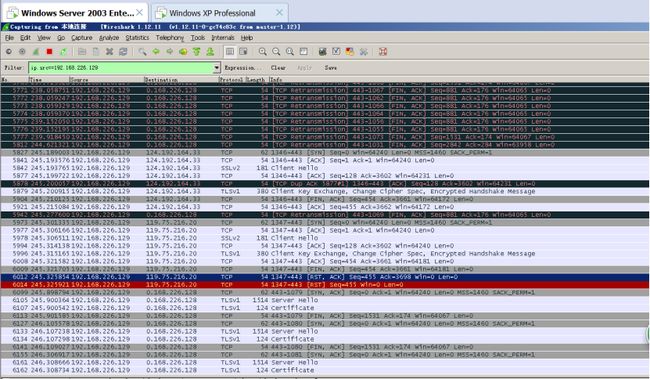Open capture options icon
This screenshot has height=379, width=650.
click(22, 52)
